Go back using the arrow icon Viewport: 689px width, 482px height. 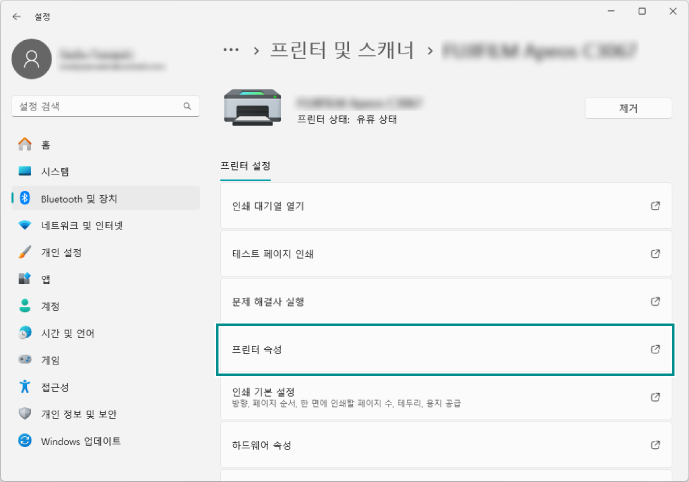17,17
